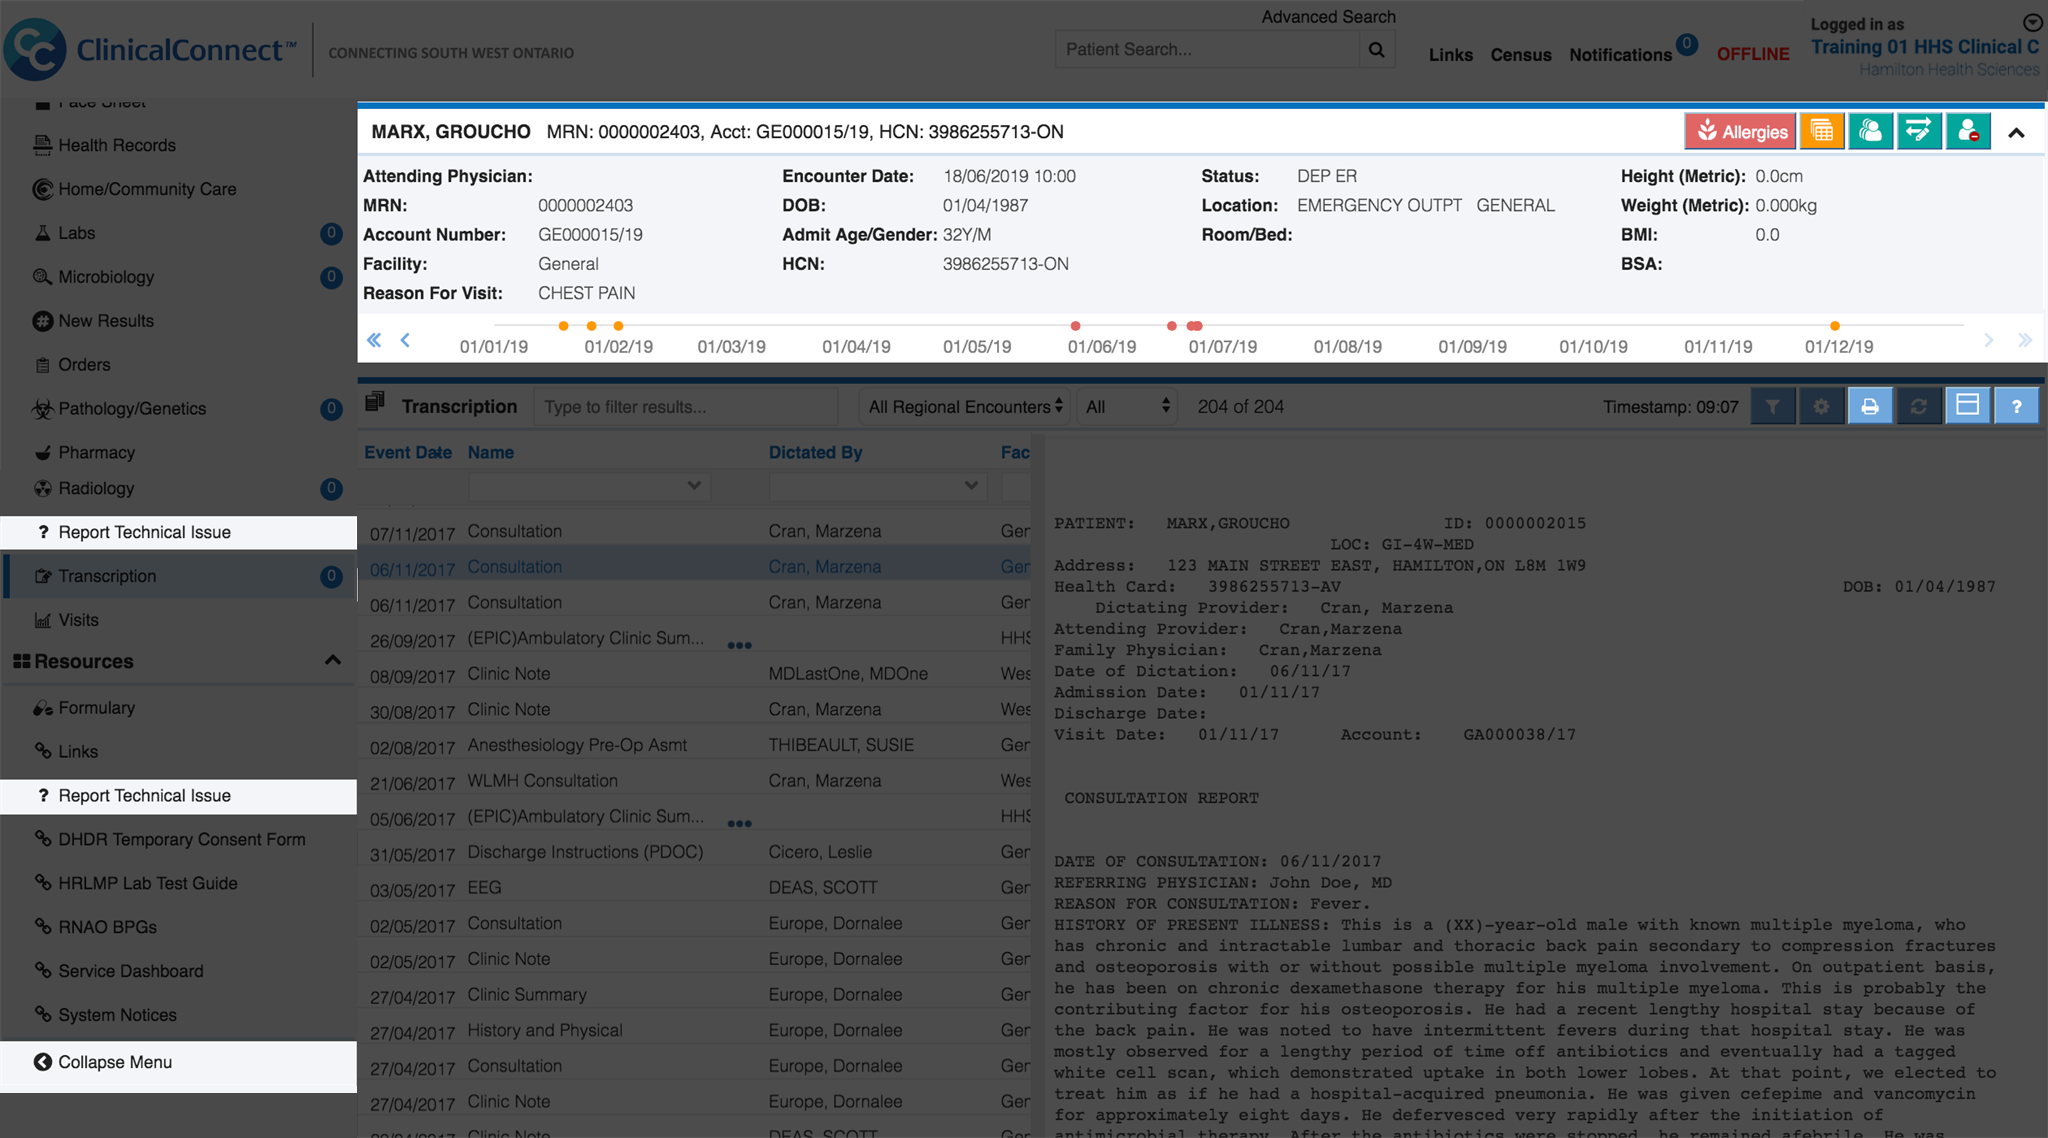2048x1138 pixels.
Task: Open the All Regional Encounters dropdown
Action: point(965,407)
